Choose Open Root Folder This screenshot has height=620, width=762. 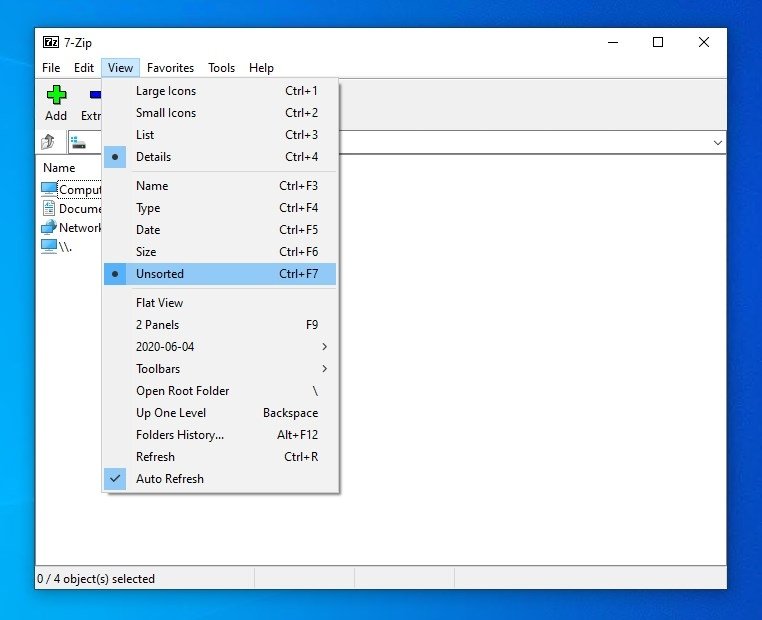point(220,391)
